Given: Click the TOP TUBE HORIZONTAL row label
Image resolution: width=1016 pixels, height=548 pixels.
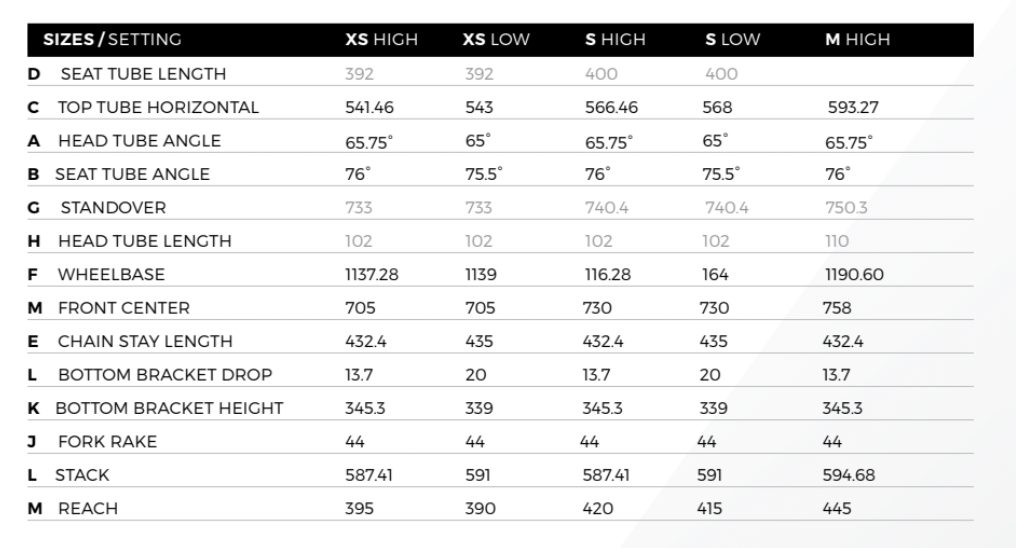Looking at the screenshot, I should pyautogui.click(x=157, y=107).
